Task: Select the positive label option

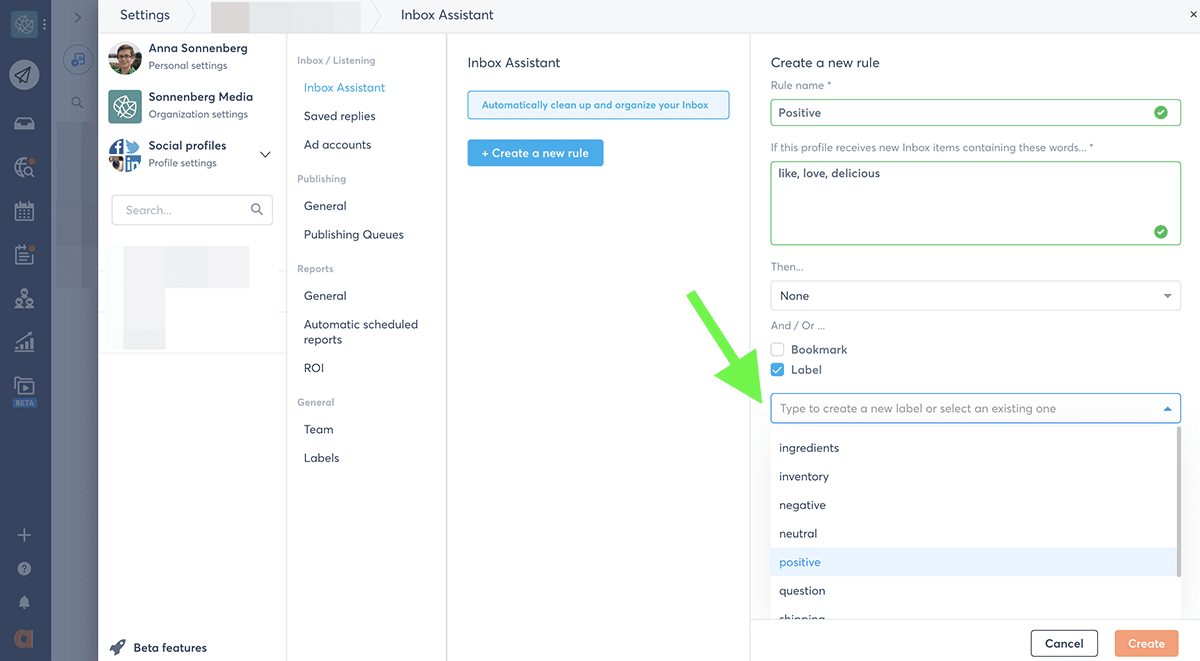Action: (x=800, y=562)
